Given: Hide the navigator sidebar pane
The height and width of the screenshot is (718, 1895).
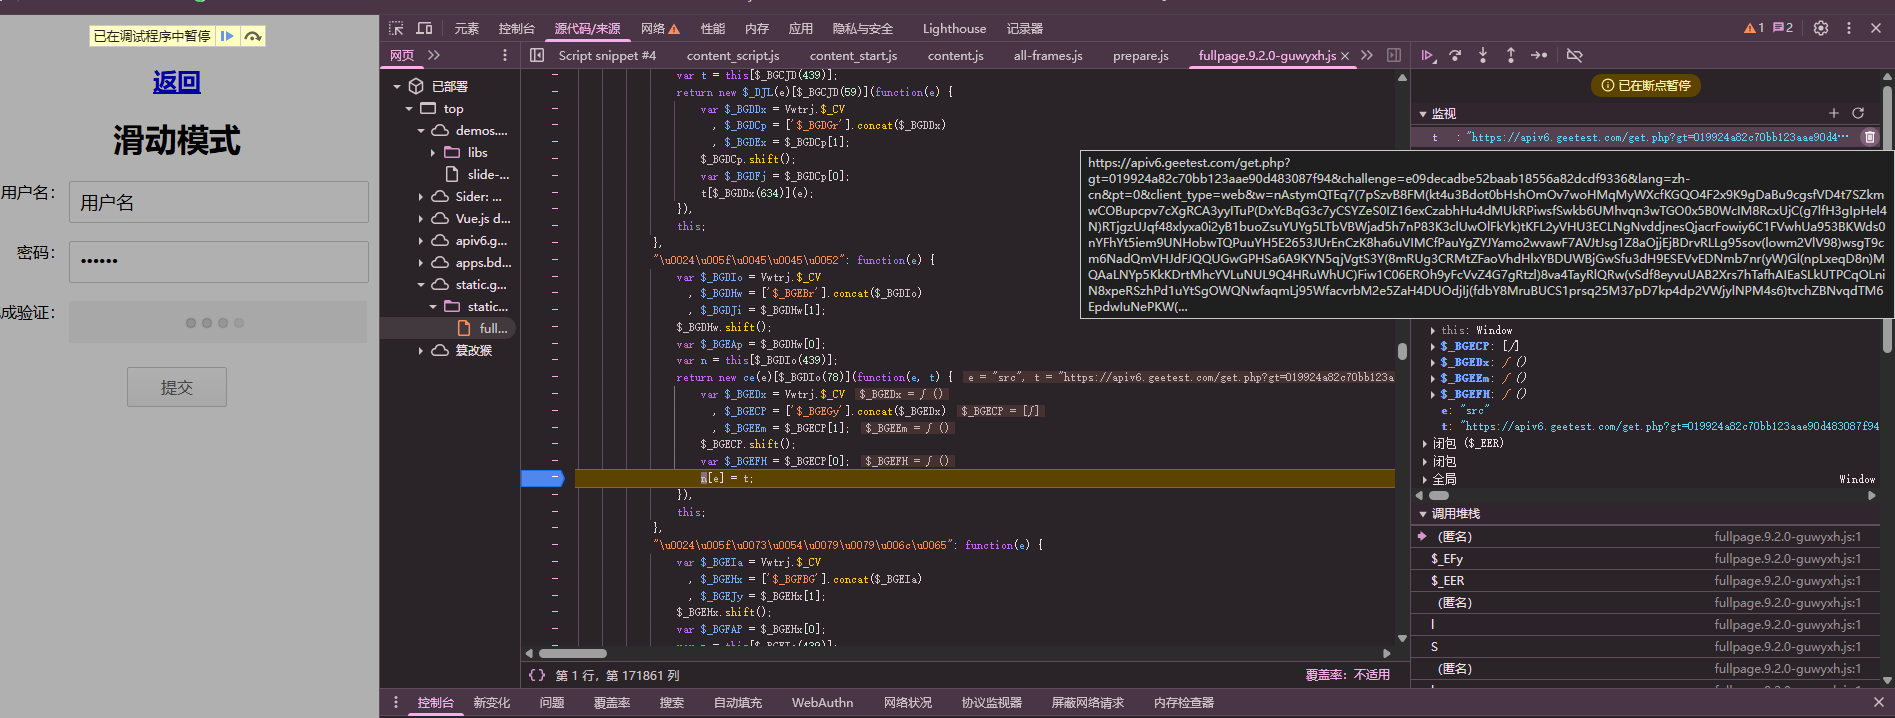Looking at the screenshot, I should pos(537,55).
